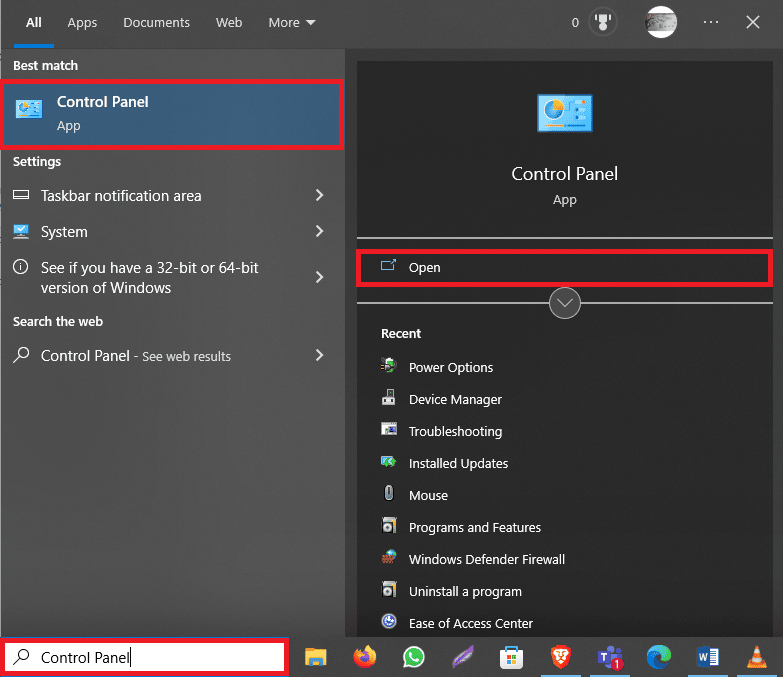Open the More filter dropdown

[x=292, y=22]
